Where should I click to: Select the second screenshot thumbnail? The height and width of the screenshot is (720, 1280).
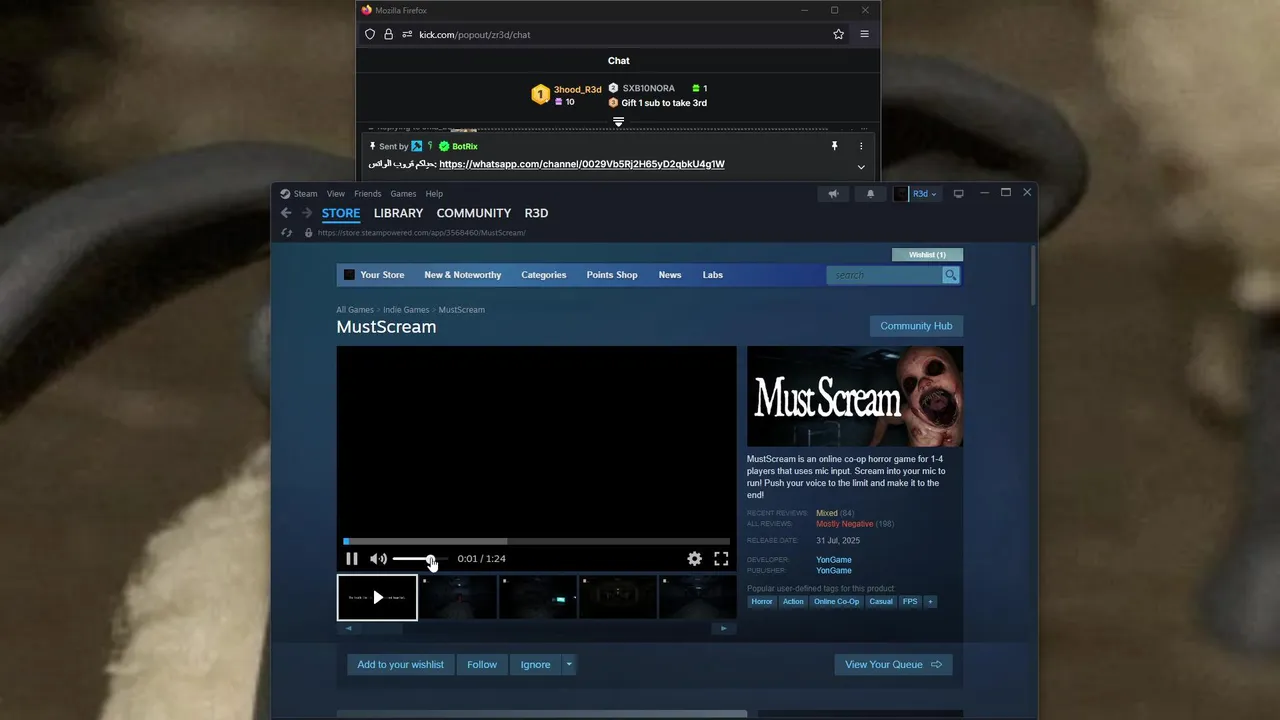click(458, 597)
